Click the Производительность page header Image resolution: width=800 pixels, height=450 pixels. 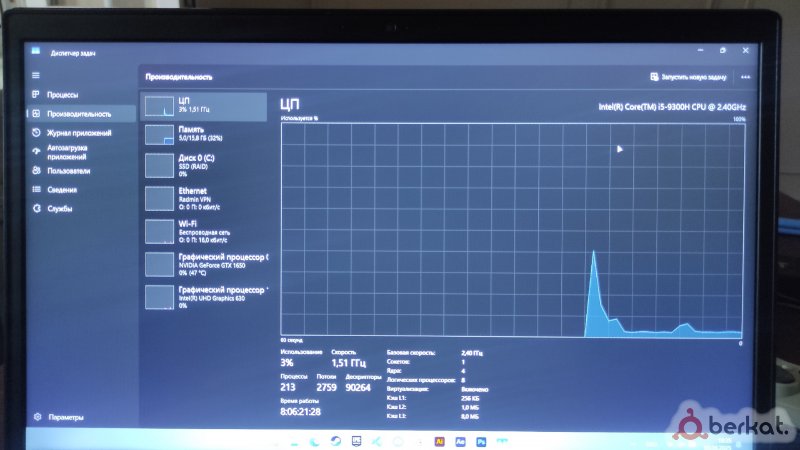(x=179, y=77)
